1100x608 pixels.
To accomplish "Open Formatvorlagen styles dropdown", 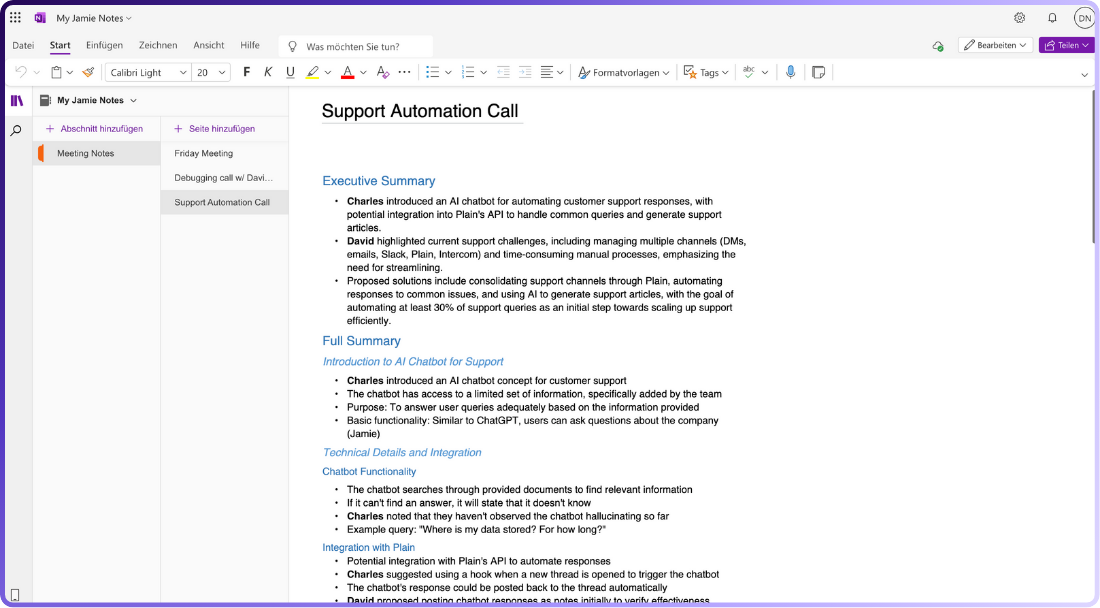I will (624, 72).
